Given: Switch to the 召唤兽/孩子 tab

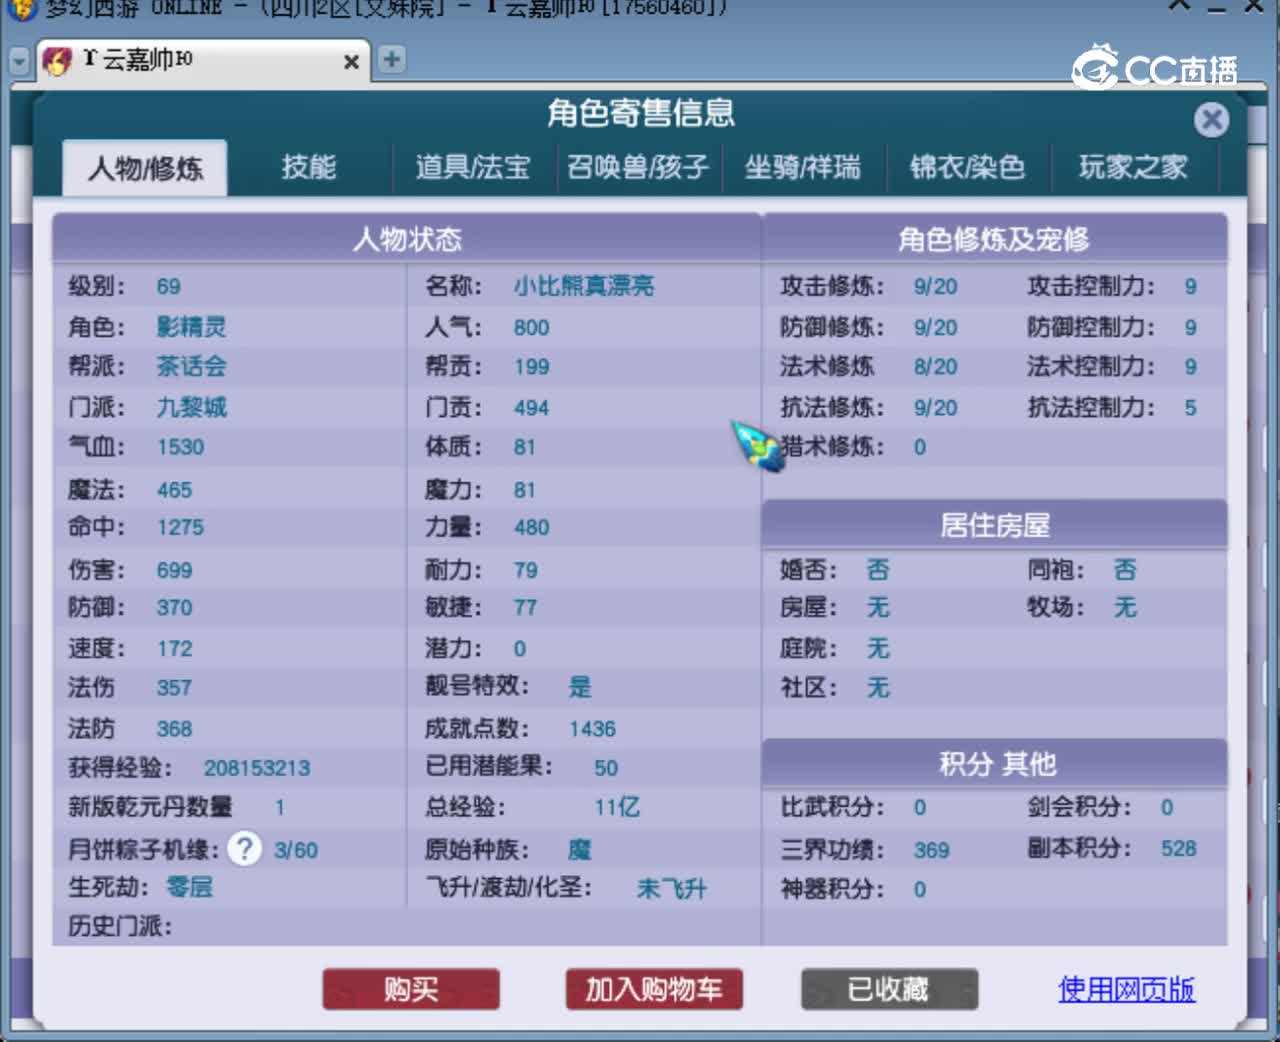Looking at the screenshot, I should (x=638, y=167).
